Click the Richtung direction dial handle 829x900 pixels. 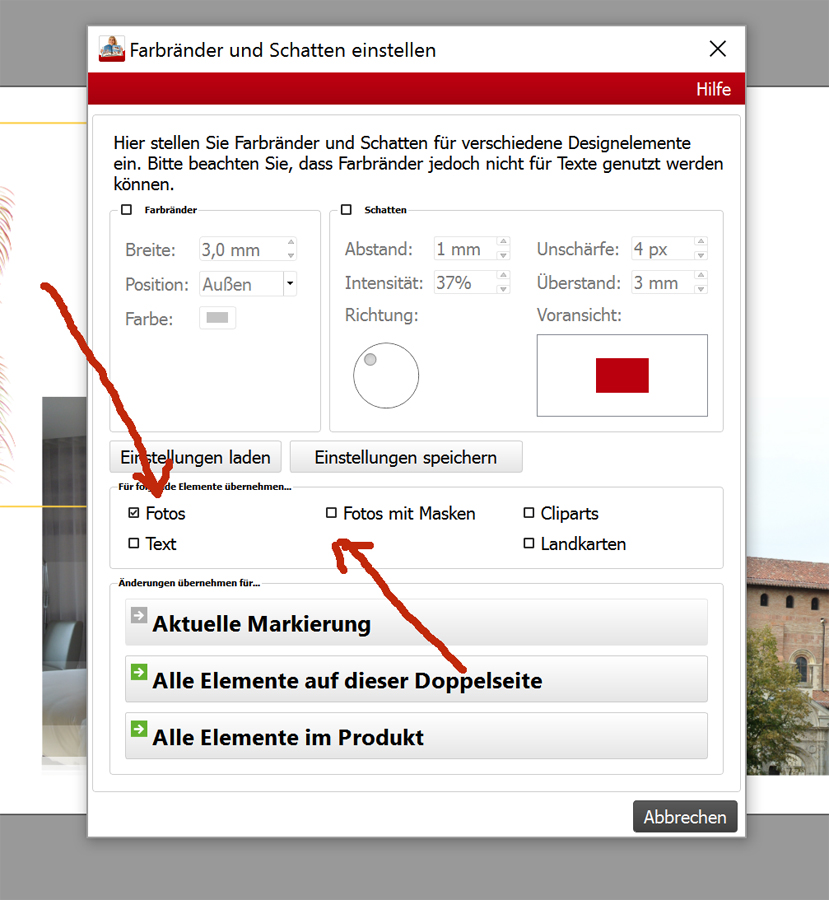click(x=370, y=359)
